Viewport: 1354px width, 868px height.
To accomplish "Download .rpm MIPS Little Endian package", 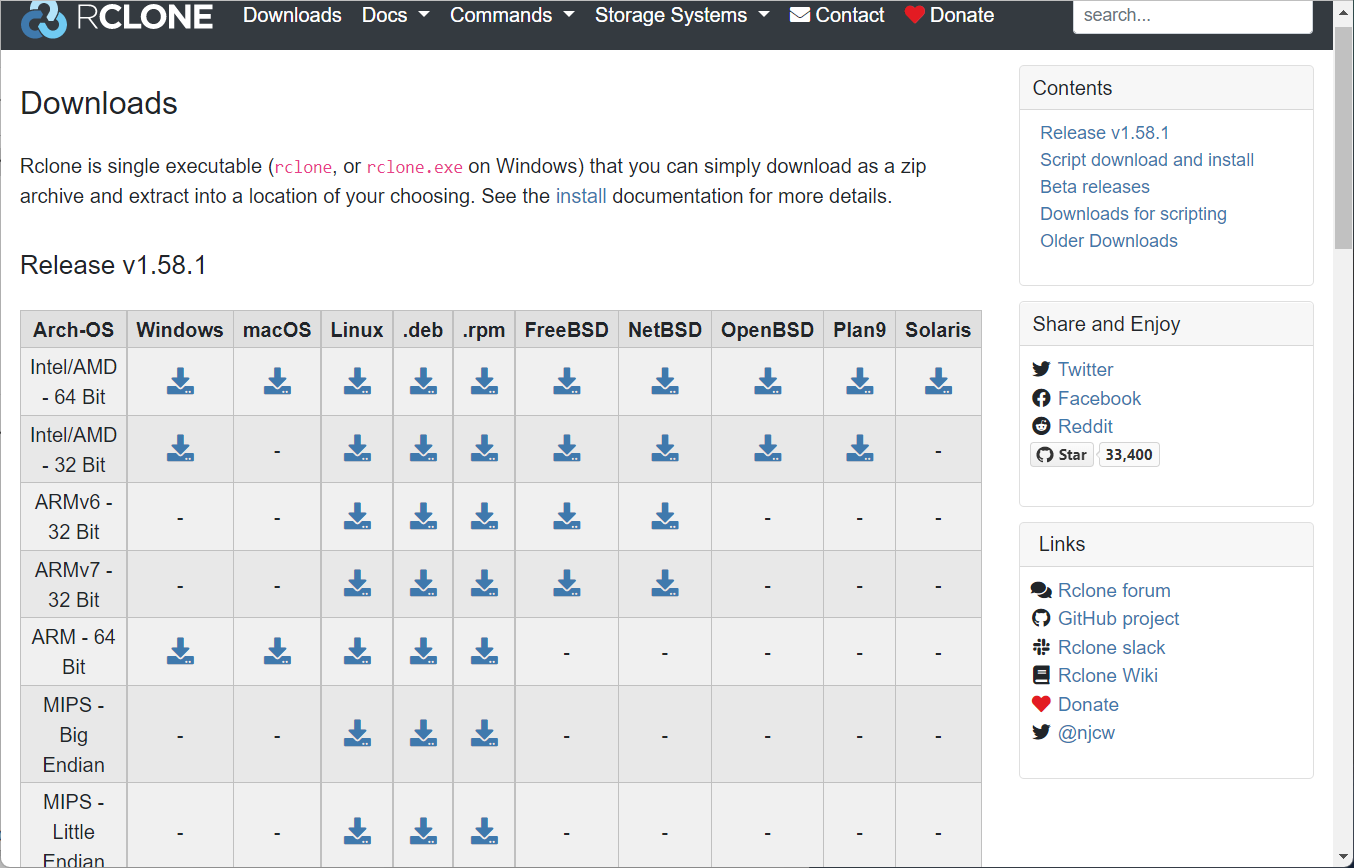I will point(484,831).
